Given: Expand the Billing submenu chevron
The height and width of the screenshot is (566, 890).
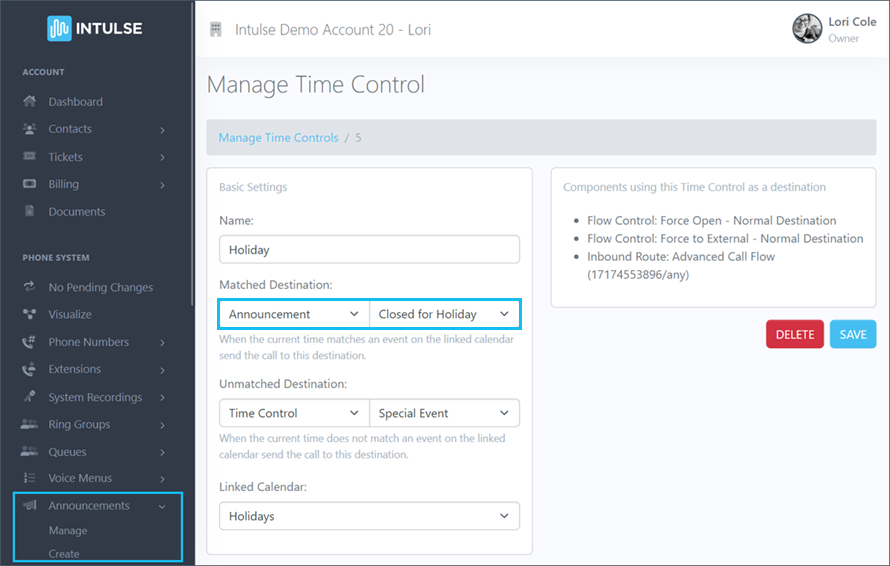Looking at the screenshot, I should (162, 185).
